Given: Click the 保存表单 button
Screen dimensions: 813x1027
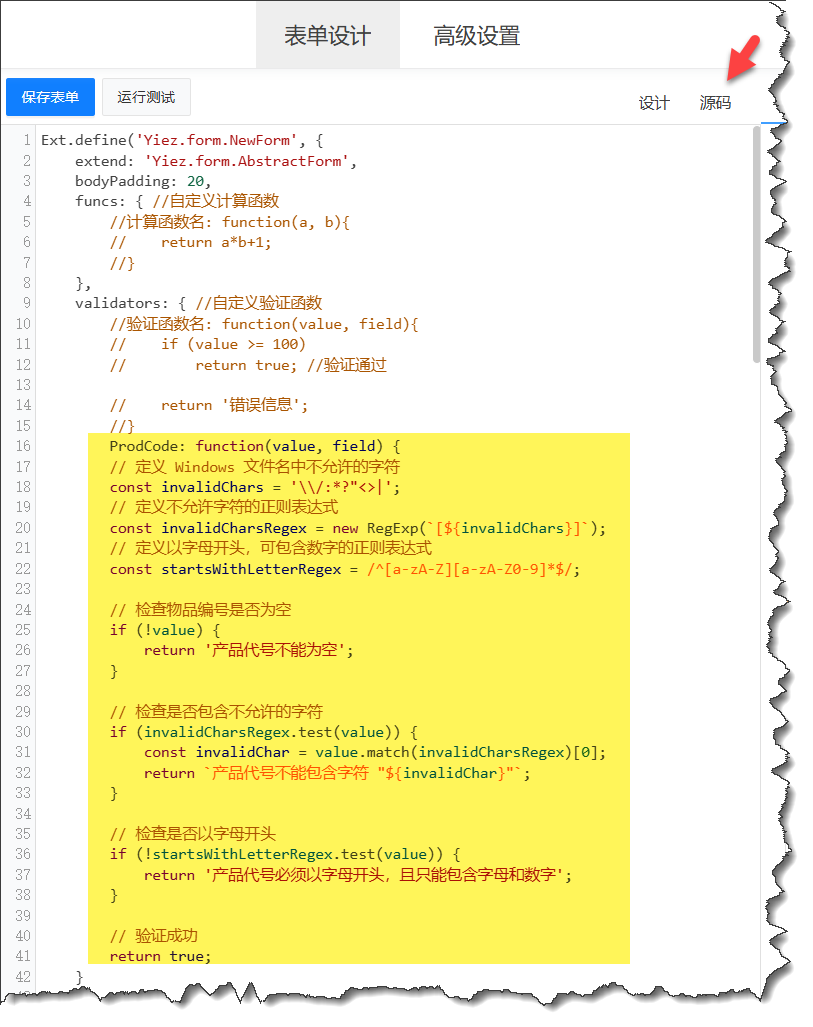Looking at the screenshot, I should pyautogui.click(x=50, y=97).
